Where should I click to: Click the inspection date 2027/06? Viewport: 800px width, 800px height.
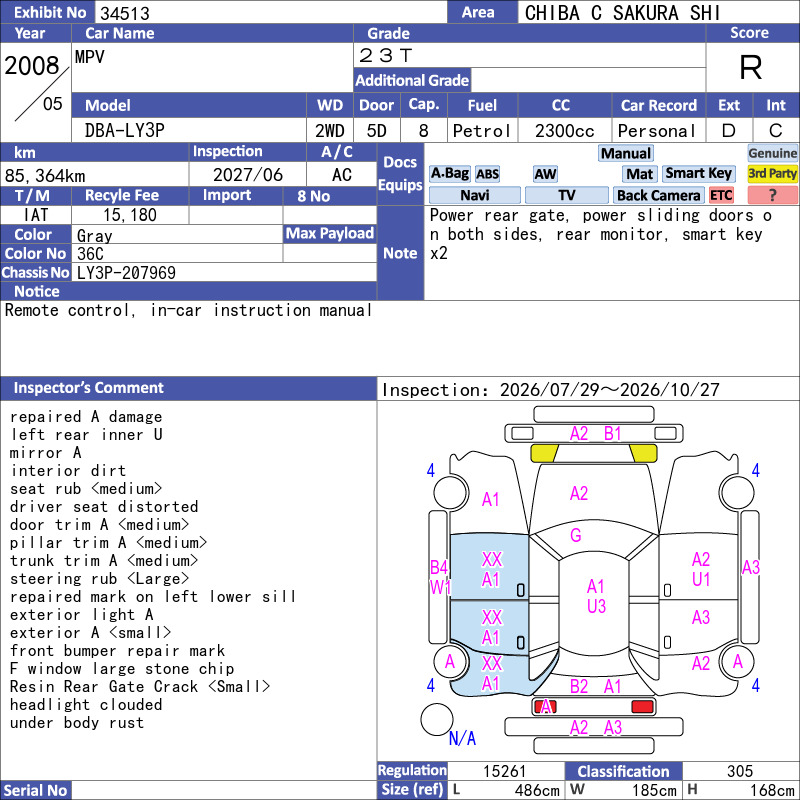point(247,174)
